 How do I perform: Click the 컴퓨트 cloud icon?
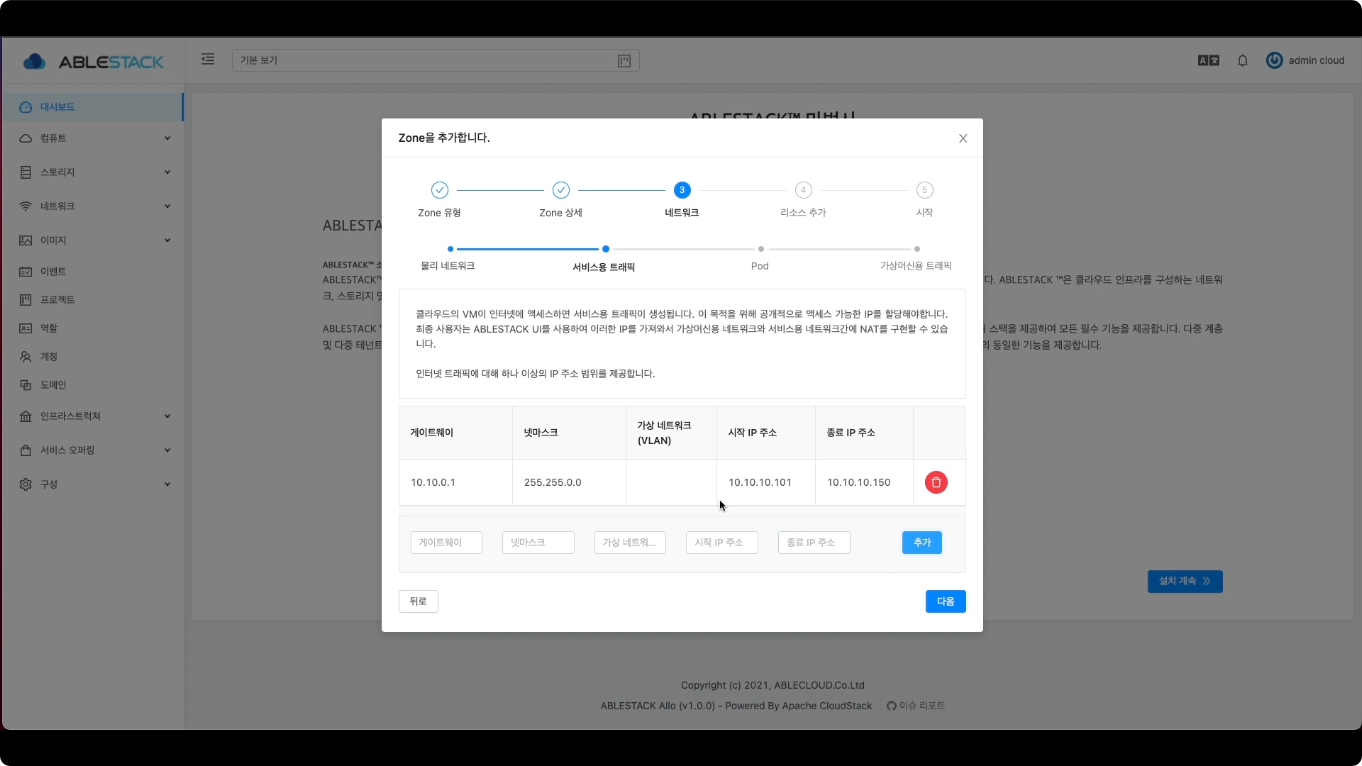[x=26, y=138]
